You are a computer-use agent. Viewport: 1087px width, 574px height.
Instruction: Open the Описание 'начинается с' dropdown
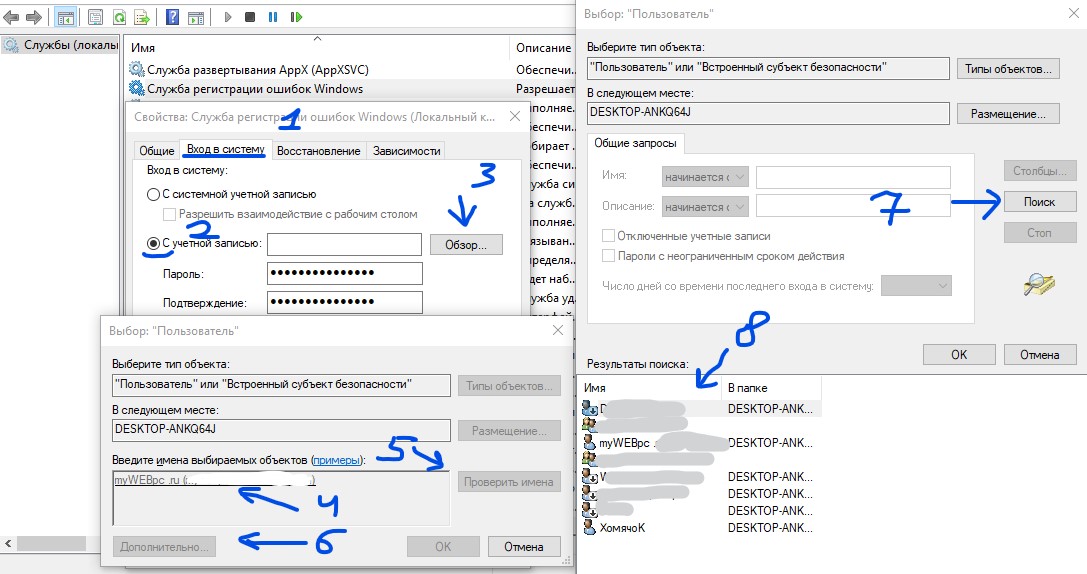tap(705, 207)
